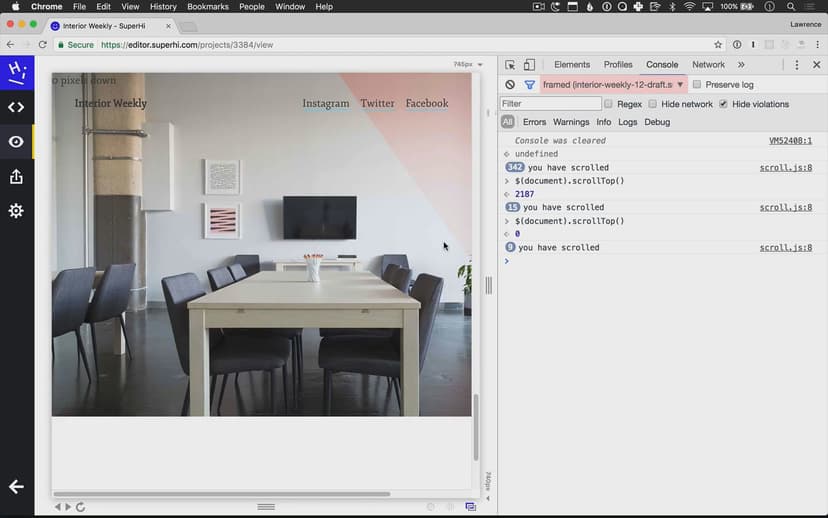The height and width of the screenshot is (518, 828).
Task: Toggle the console filter funnel icon
Action: click(x=530, y=85)
